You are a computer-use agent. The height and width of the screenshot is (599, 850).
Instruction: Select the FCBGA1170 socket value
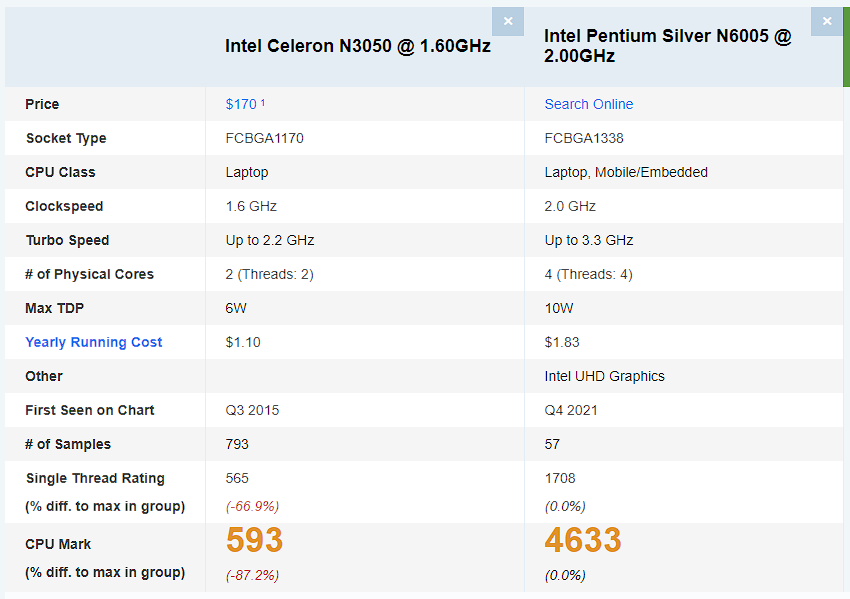coord(265,138)
